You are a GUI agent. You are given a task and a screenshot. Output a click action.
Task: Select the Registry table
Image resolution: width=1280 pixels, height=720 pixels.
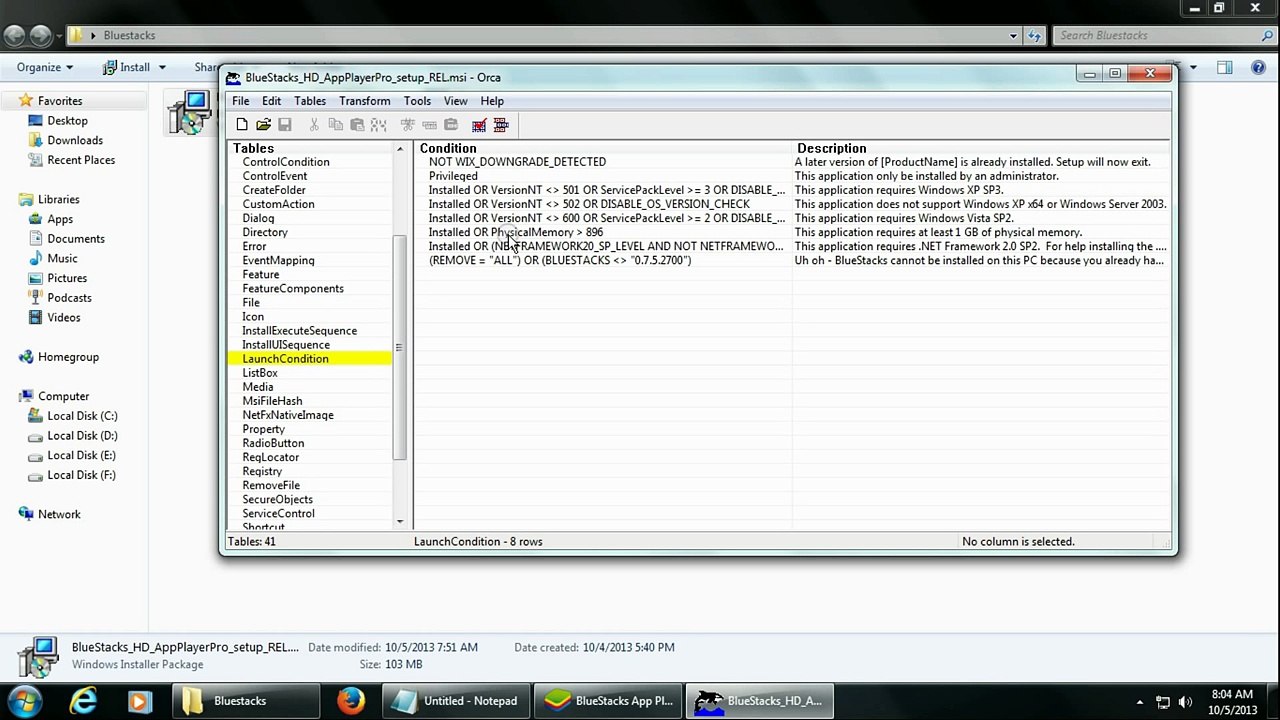point(262,471)
